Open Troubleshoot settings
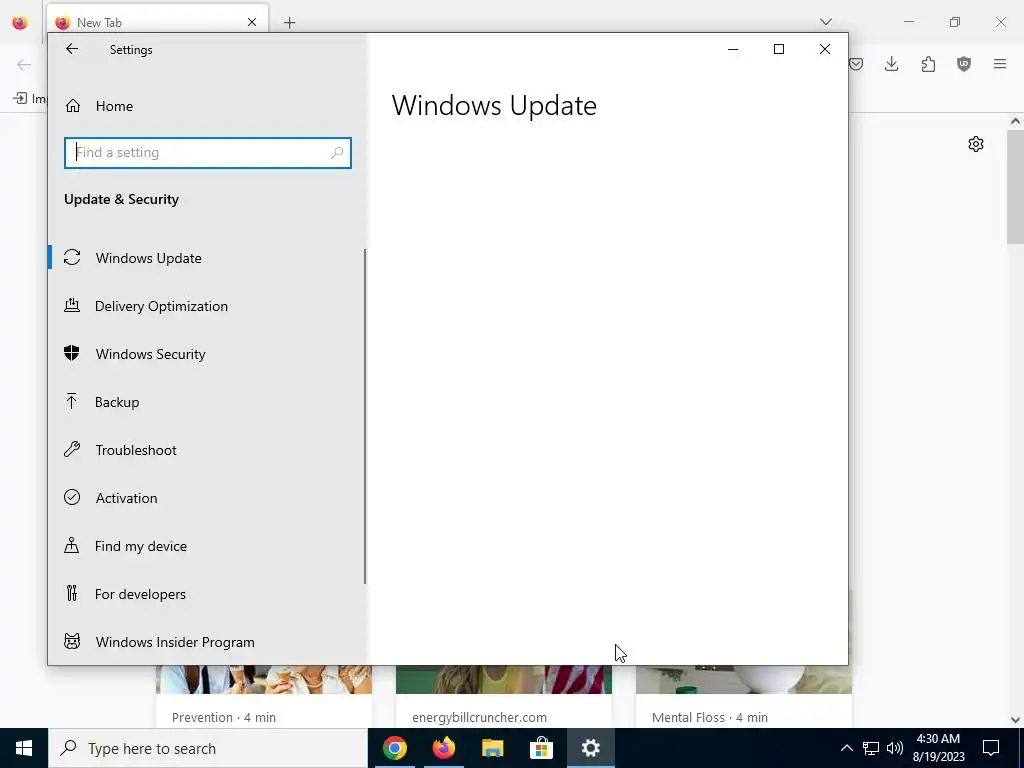The width and height of the screenshot is (1024, 768). 206,450
